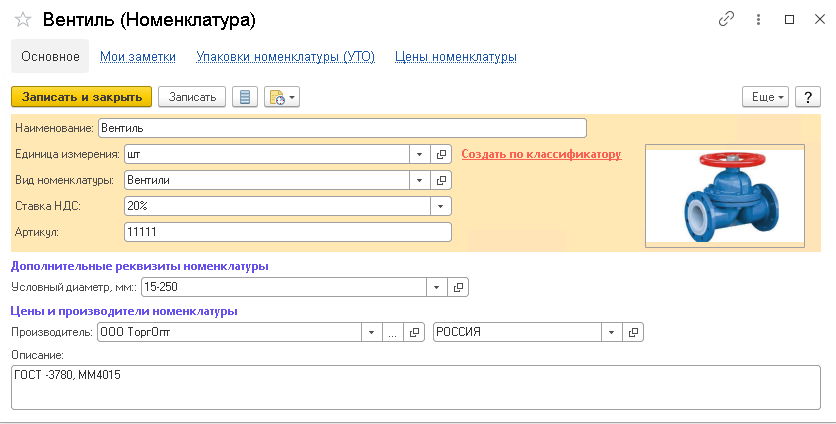Click the Единица измерения field showing шт

(267, 154)
